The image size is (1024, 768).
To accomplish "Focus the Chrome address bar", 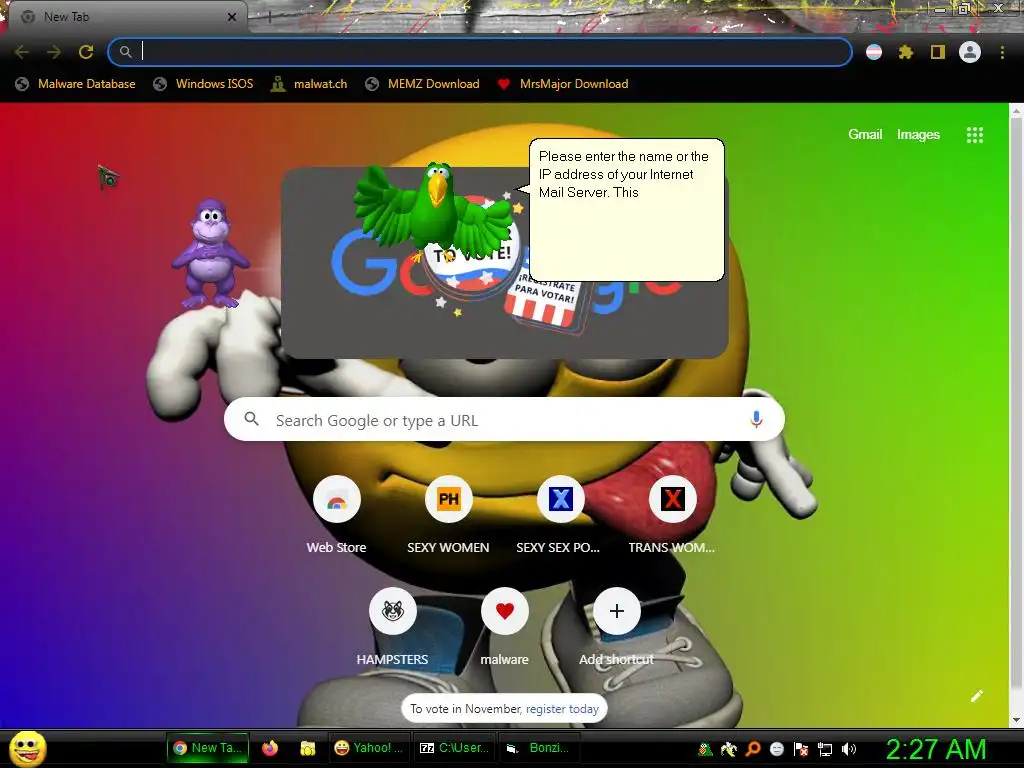I will point(480,52).
